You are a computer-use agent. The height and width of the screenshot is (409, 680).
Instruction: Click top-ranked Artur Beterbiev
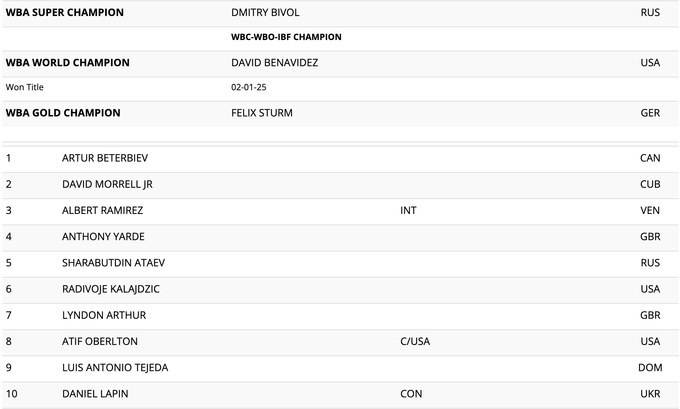(x=105, y=158)
